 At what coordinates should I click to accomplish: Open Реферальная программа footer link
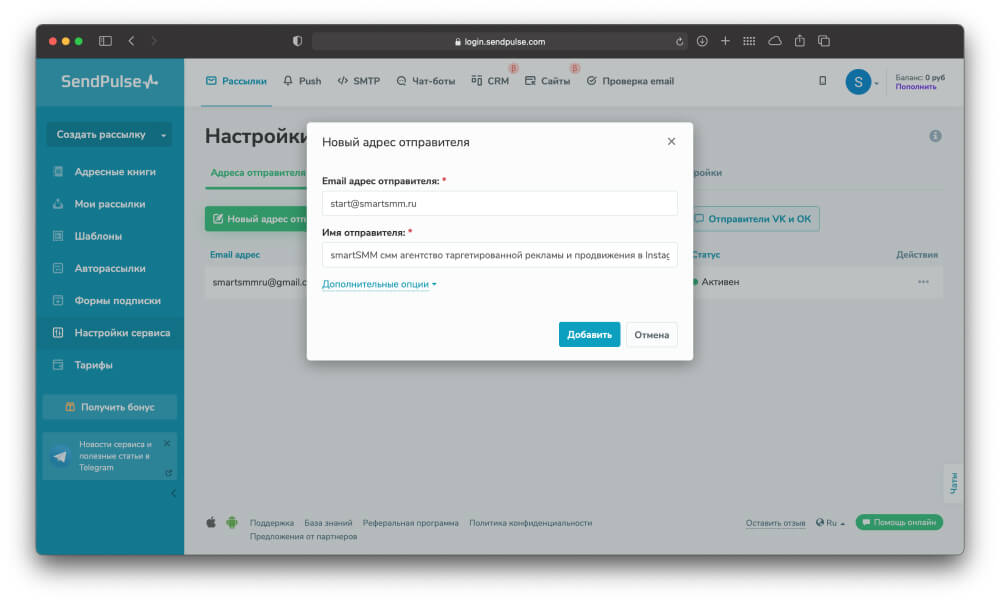point(410,523)
